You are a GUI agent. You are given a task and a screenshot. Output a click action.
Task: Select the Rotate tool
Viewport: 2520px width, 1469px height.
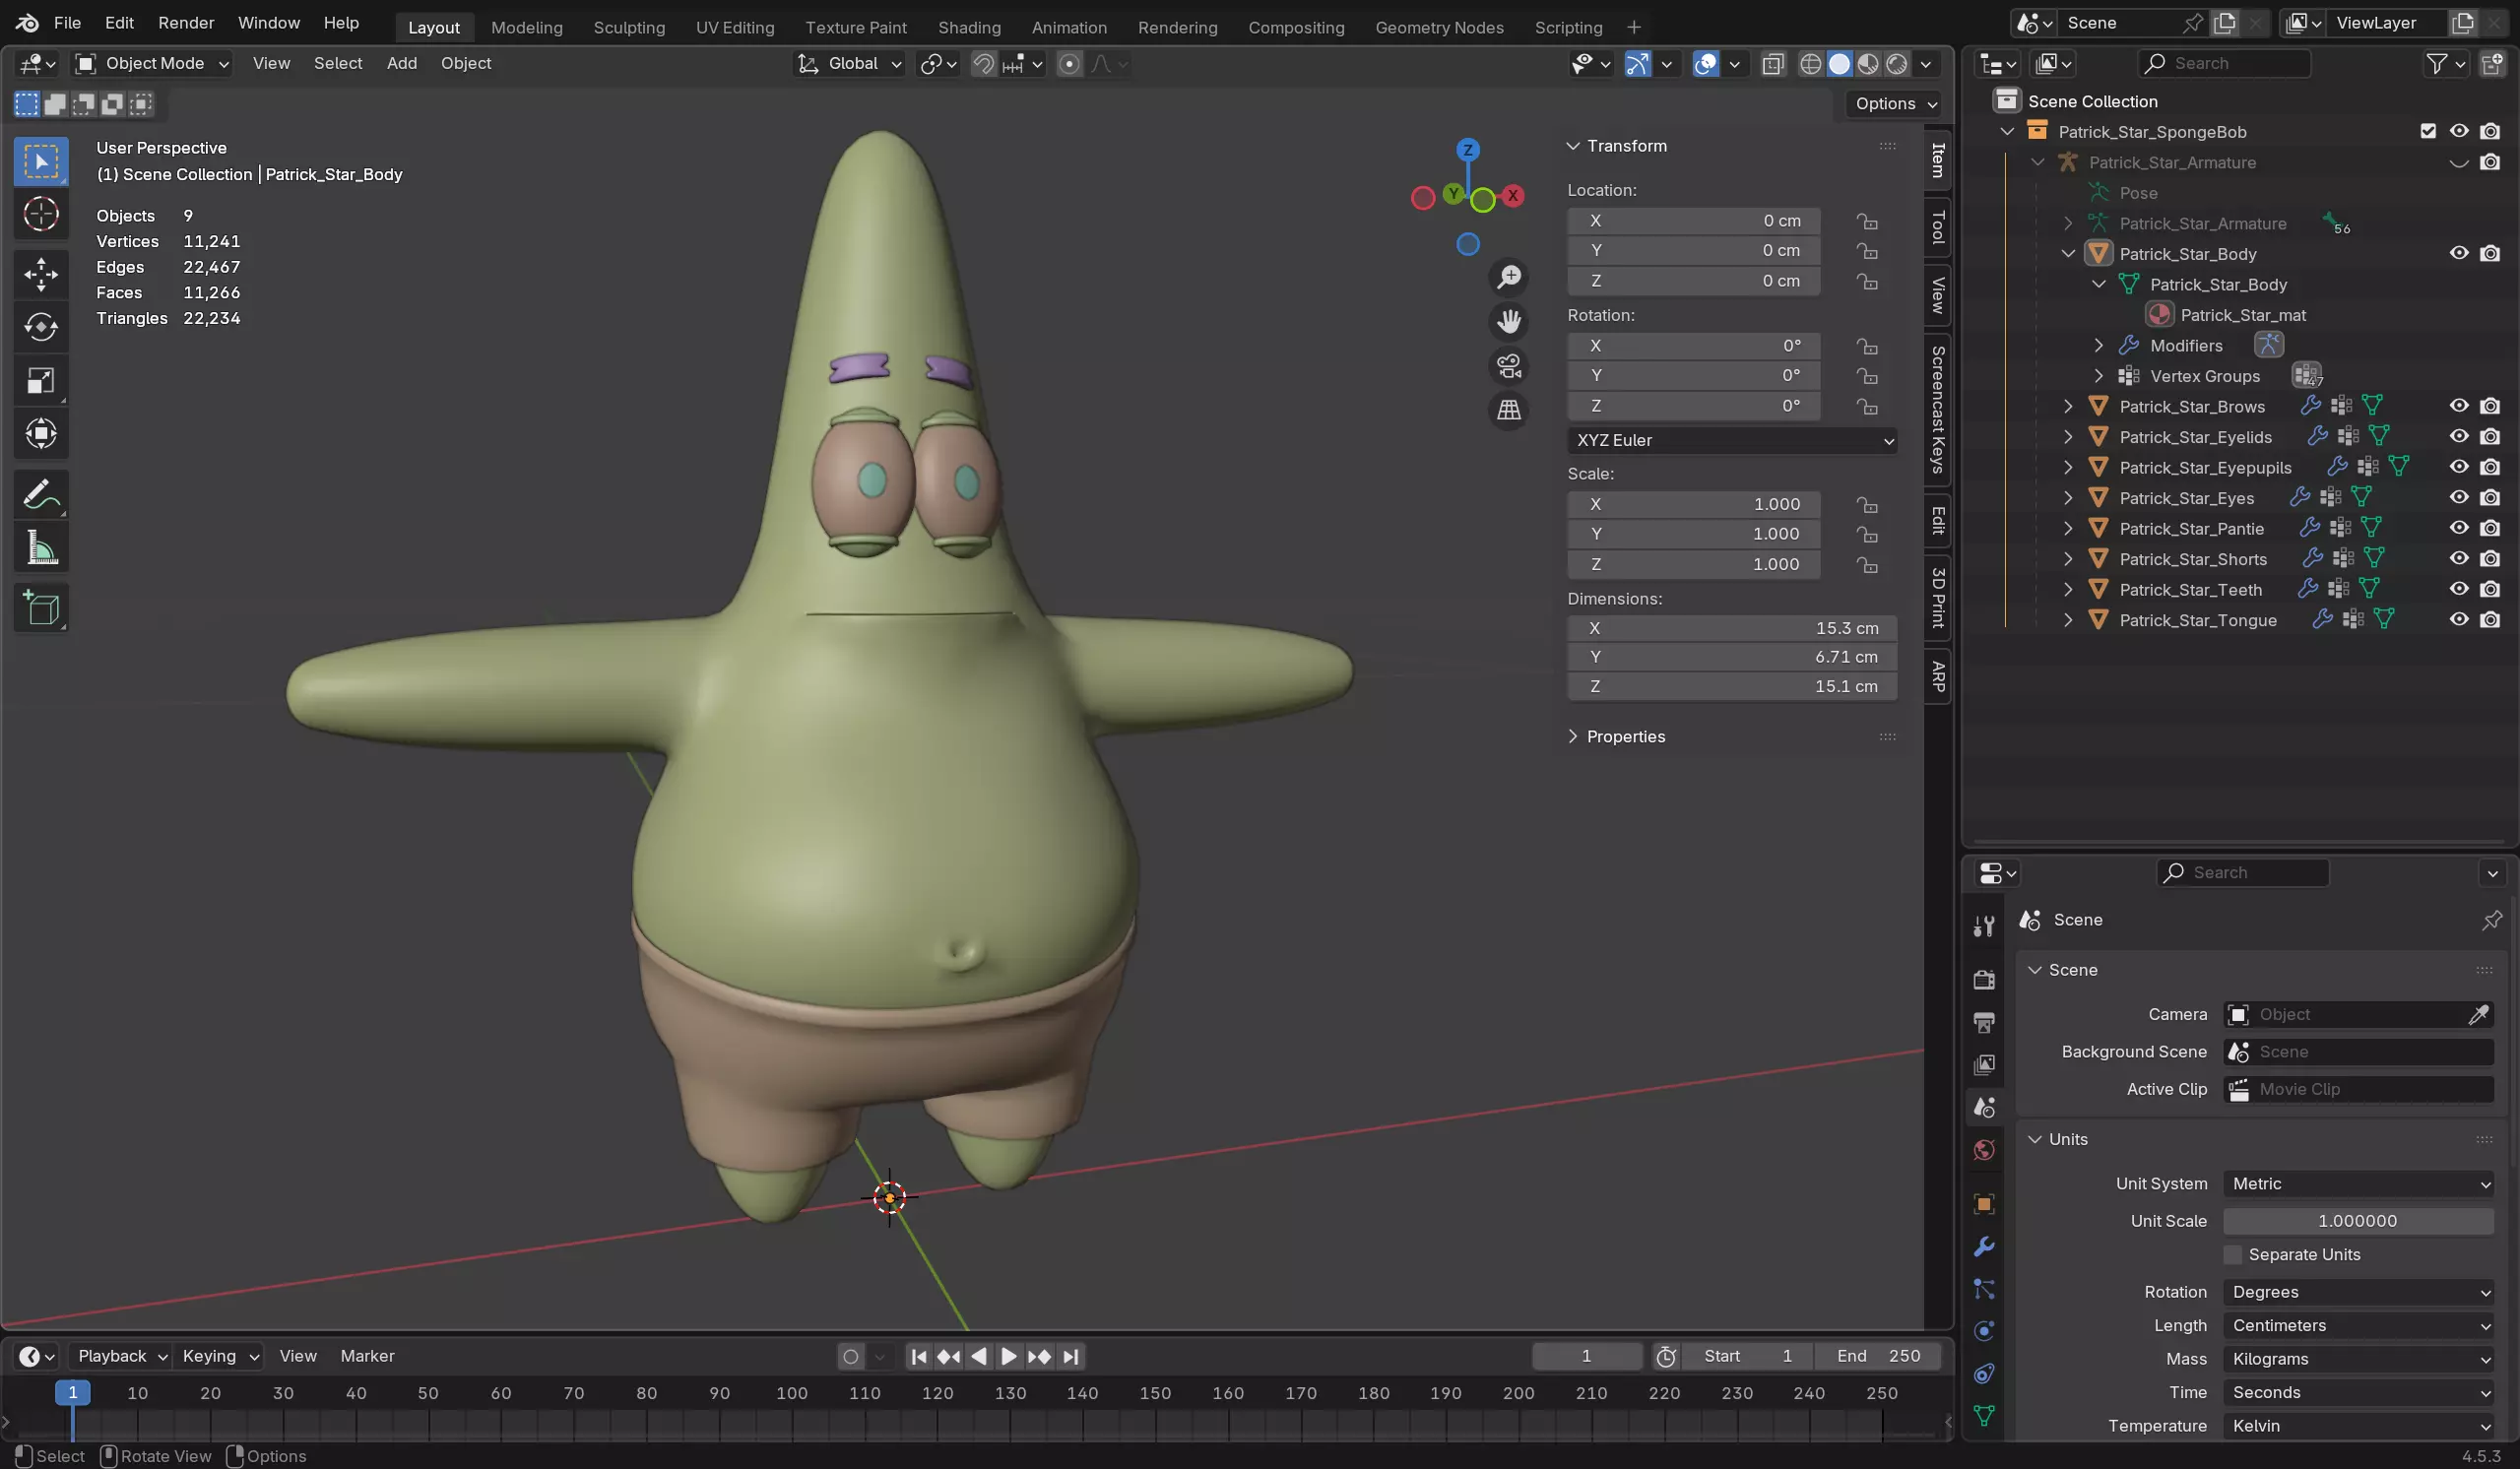click(x=41, y=327)
